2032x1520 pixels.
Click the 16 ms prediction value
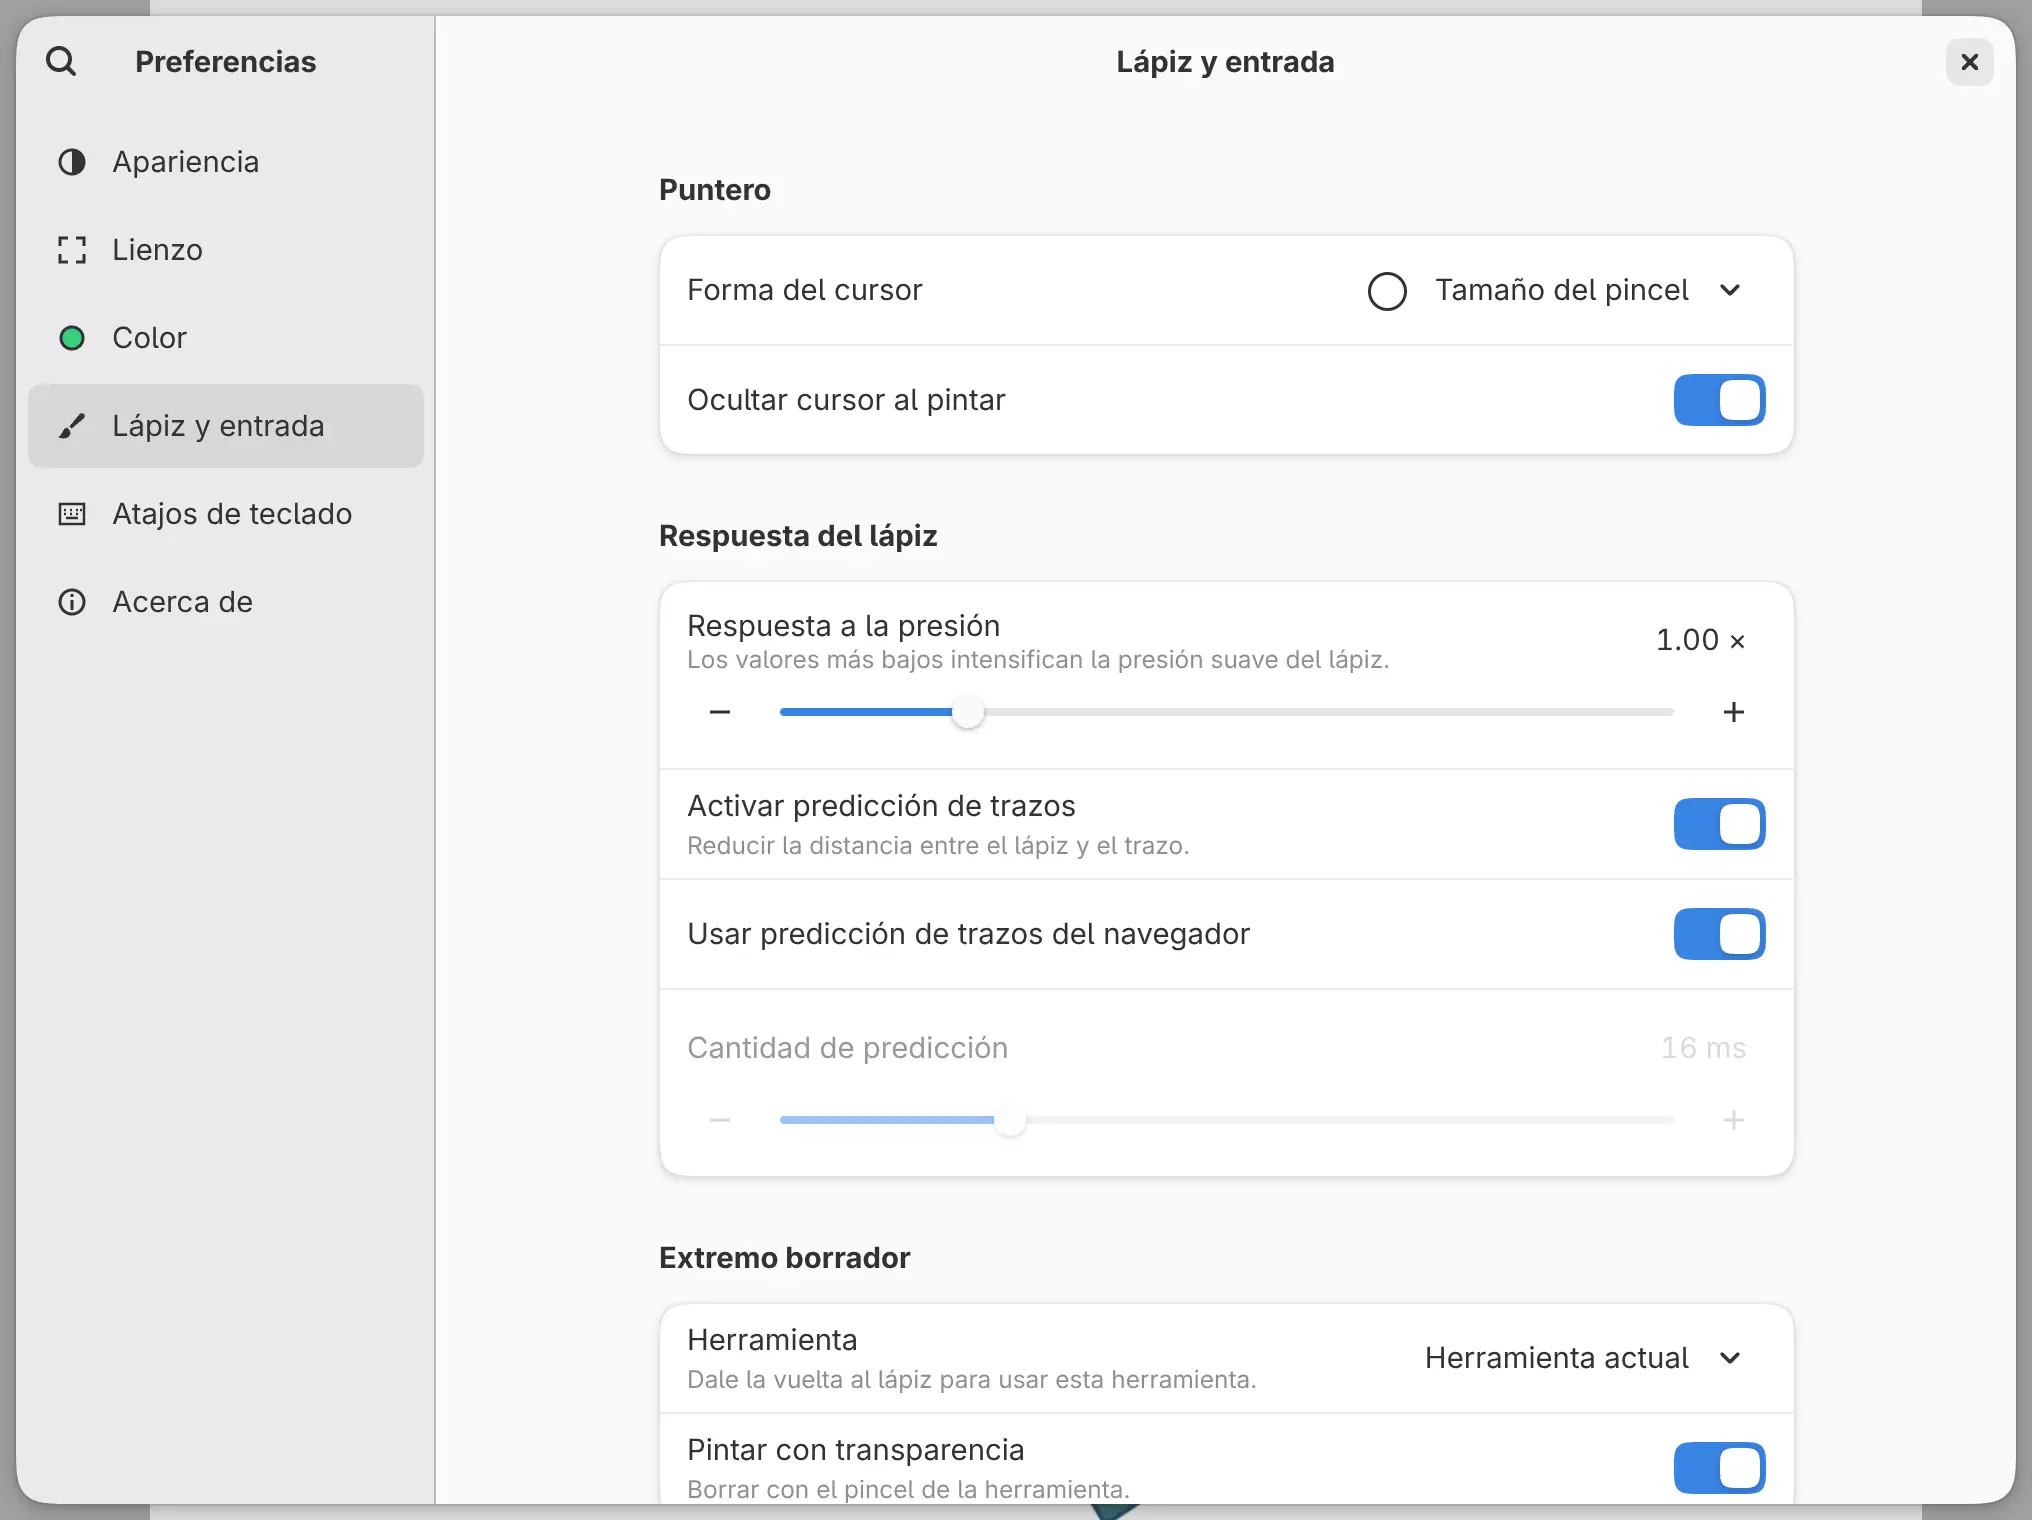[1703, 1048]
